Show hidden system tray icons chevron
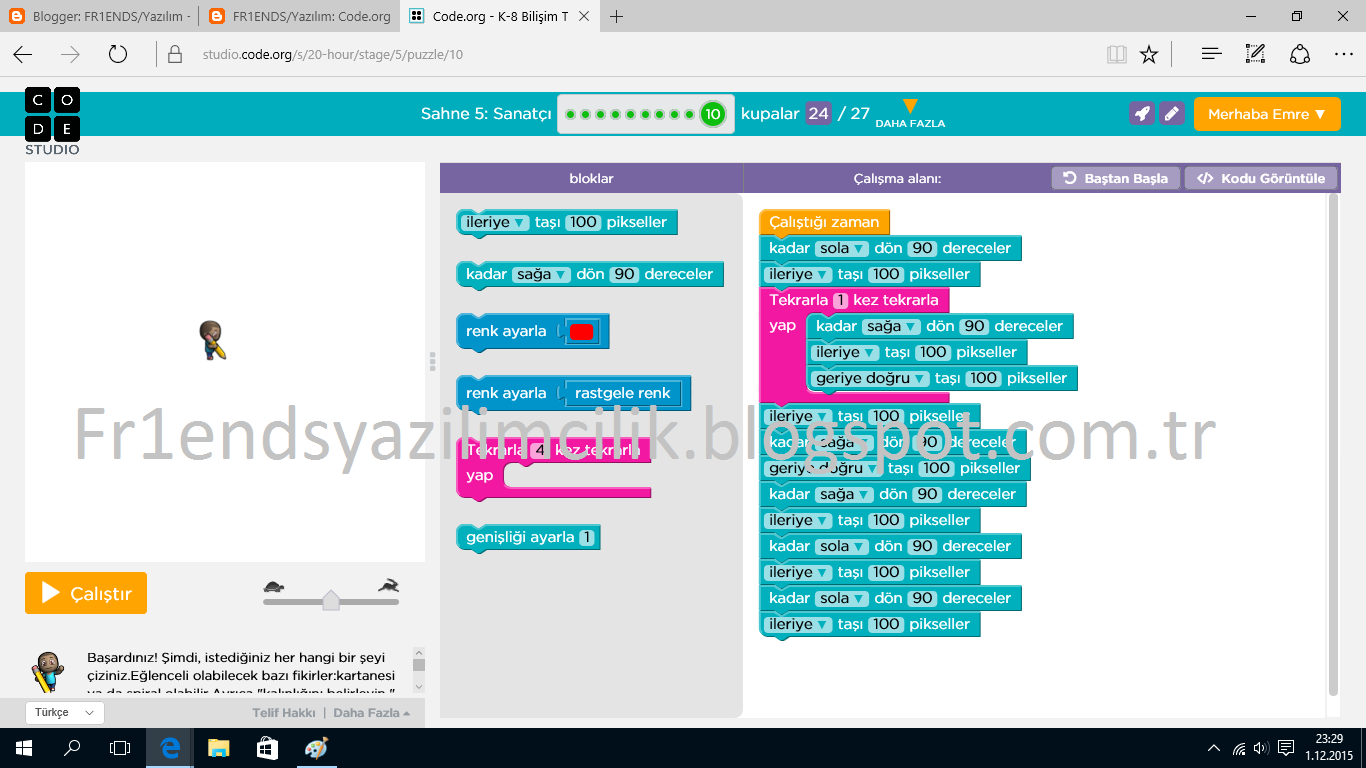 1214,748
